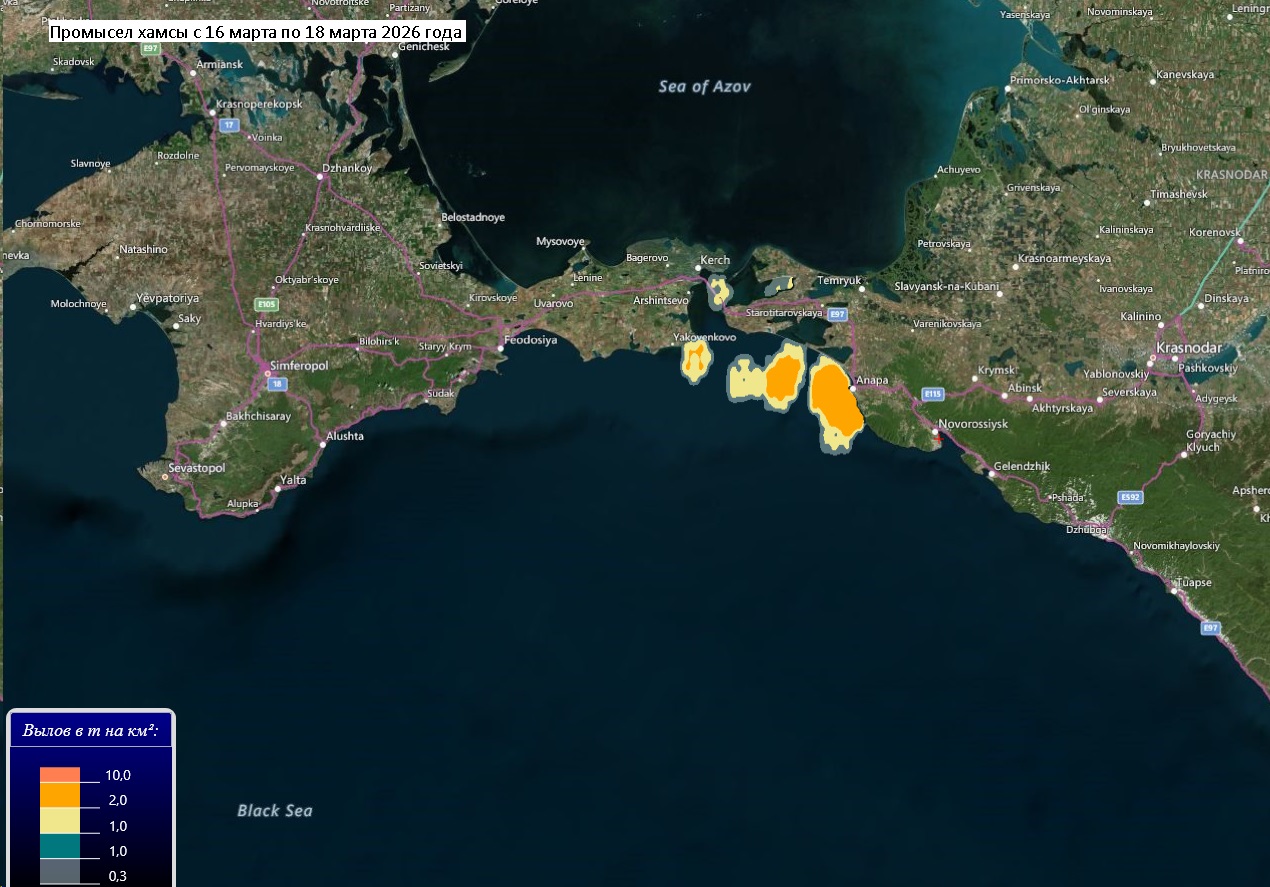Click the E115 road shield near Anapa
1270x887 pixels.
pos(933,394)
